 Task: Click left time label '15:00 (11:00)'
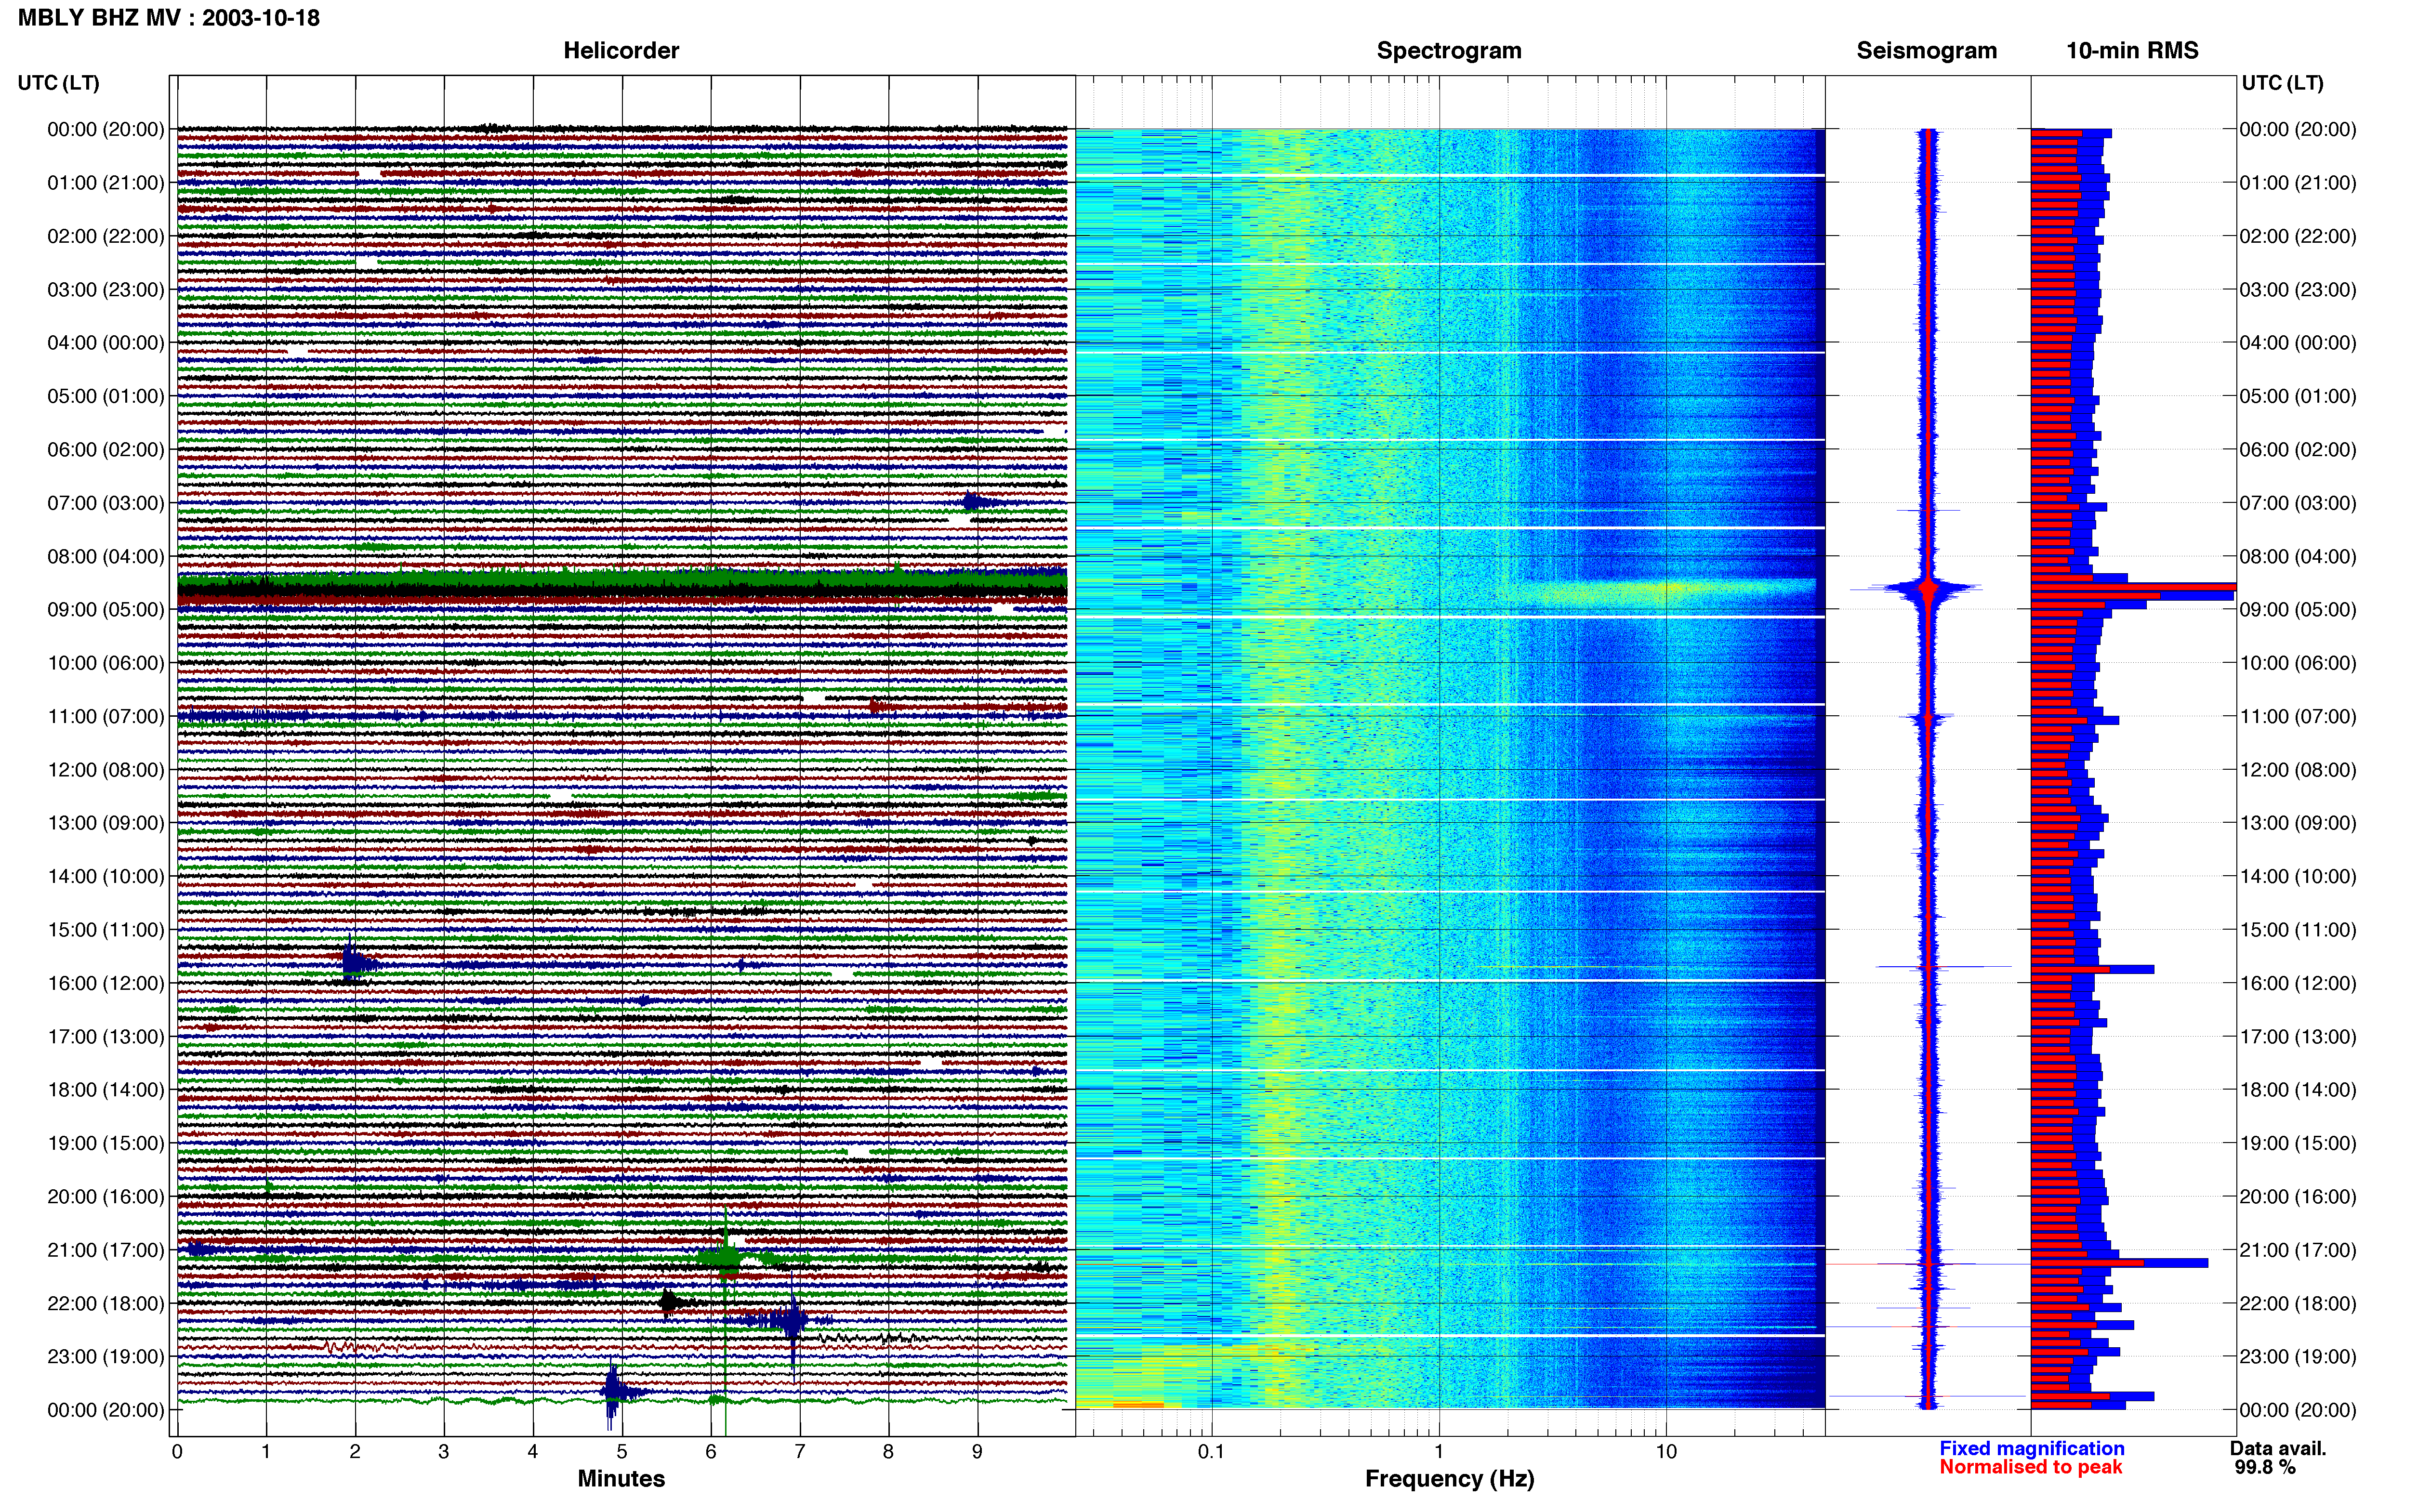[x=106, y=930]
